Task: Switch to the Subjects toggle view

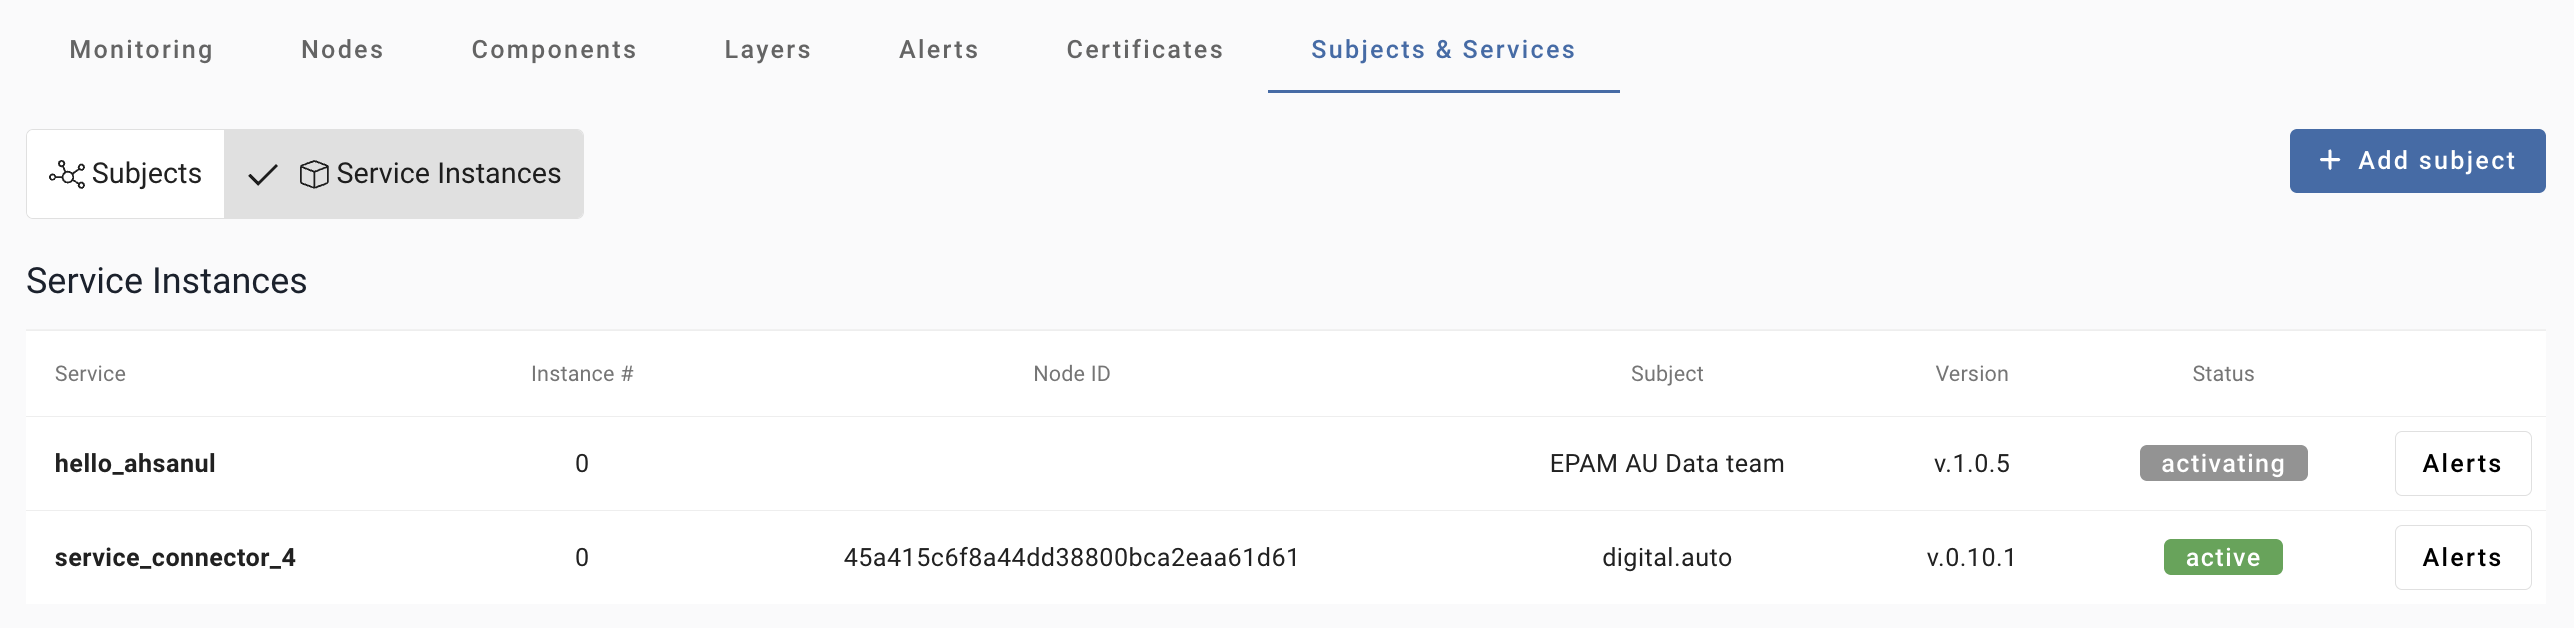Action: click(x=126, y=174)
